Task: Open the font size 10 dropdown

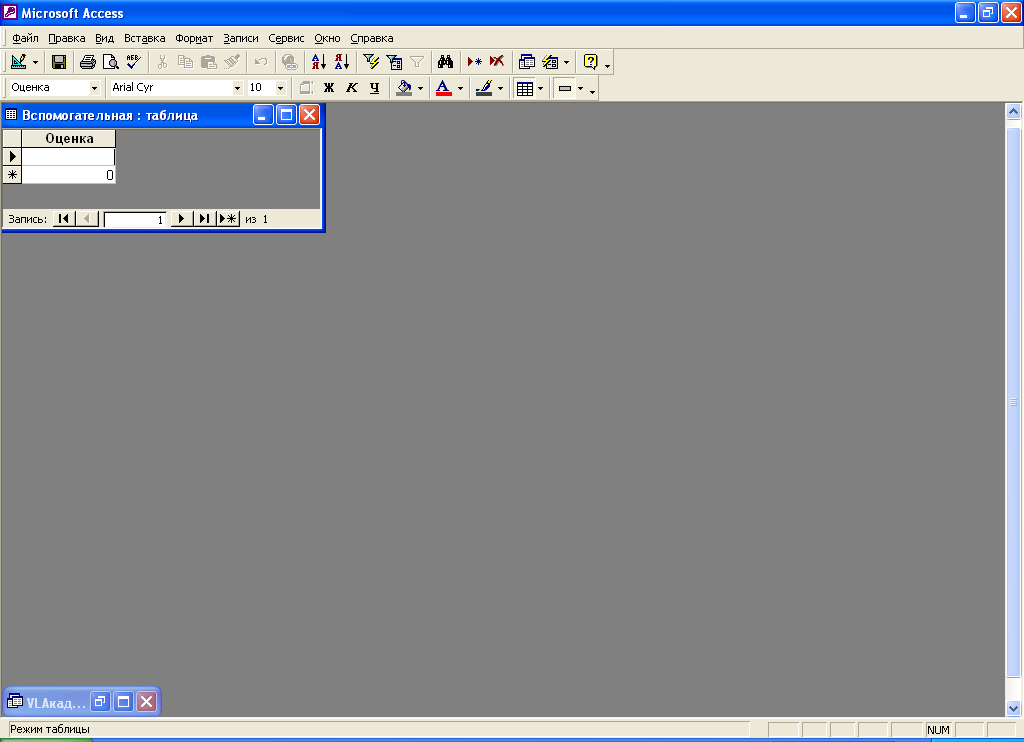Action: [280, 88]
